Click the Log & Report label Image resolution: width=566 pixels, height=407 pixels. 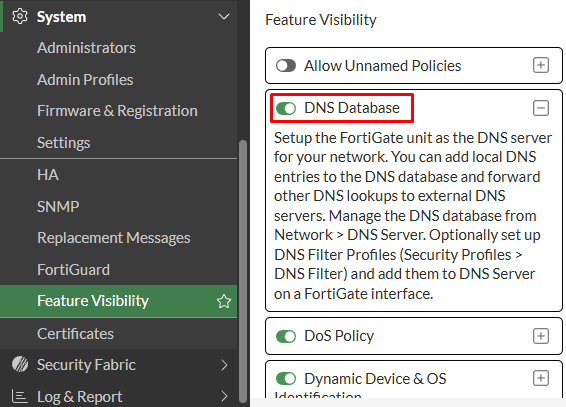coord(79,397)
